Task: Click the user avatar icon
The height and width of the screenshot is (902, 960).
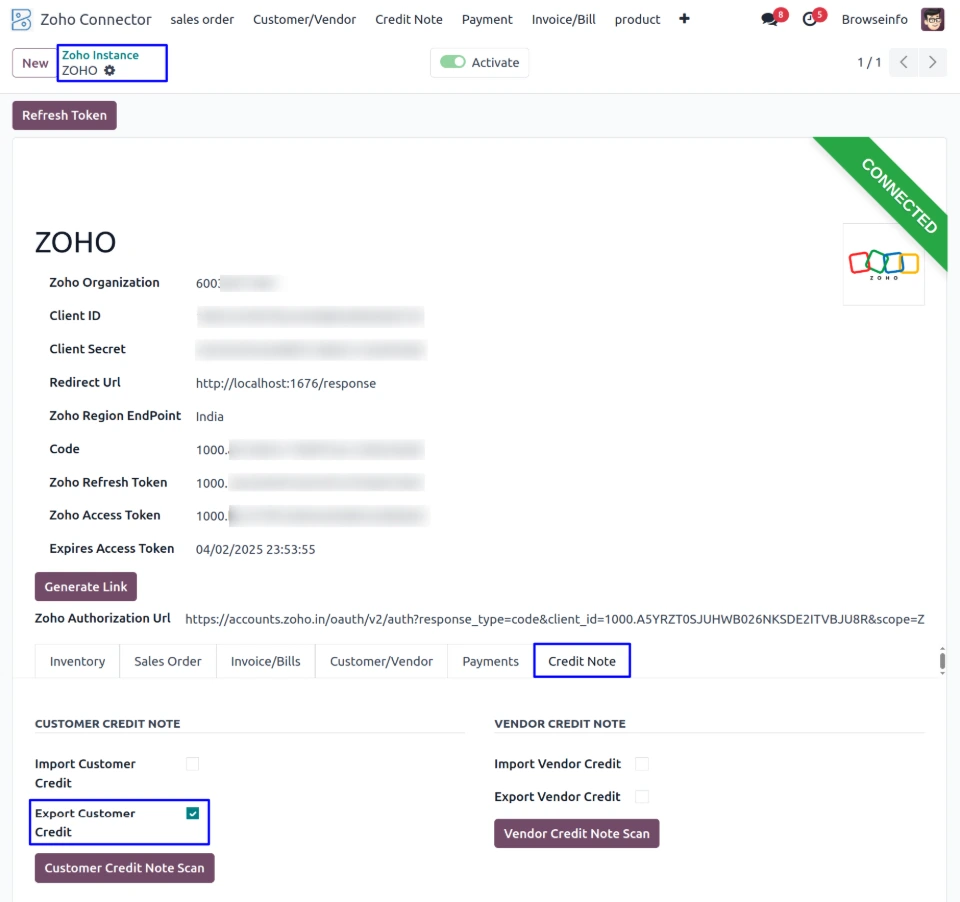Action: (932, 19)
